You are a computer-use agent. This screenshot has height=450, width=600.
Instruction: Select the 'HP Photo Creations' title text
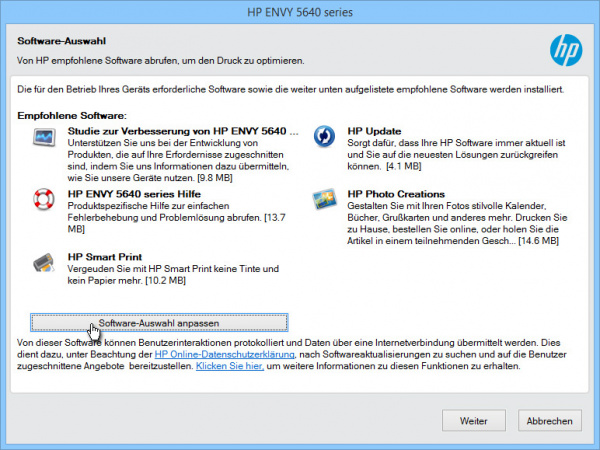pos(396,194)
